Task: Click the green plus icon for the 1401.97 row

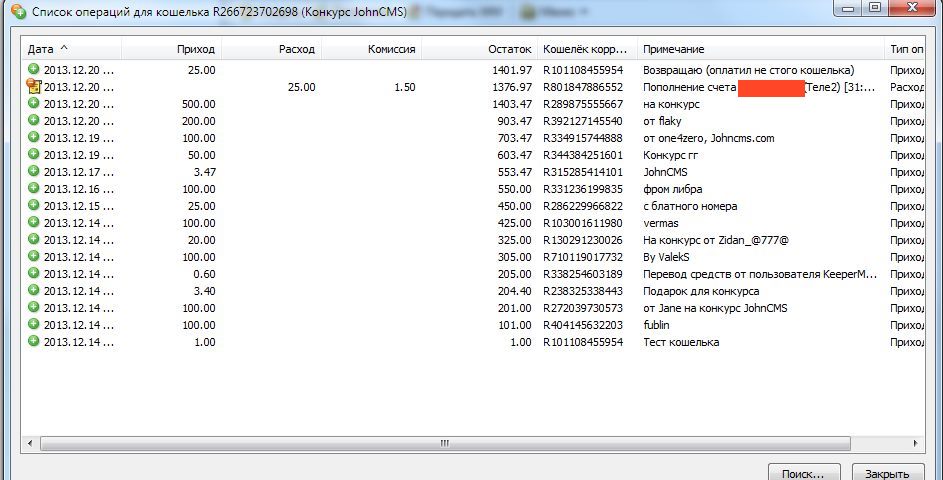Action: (34, 69)
